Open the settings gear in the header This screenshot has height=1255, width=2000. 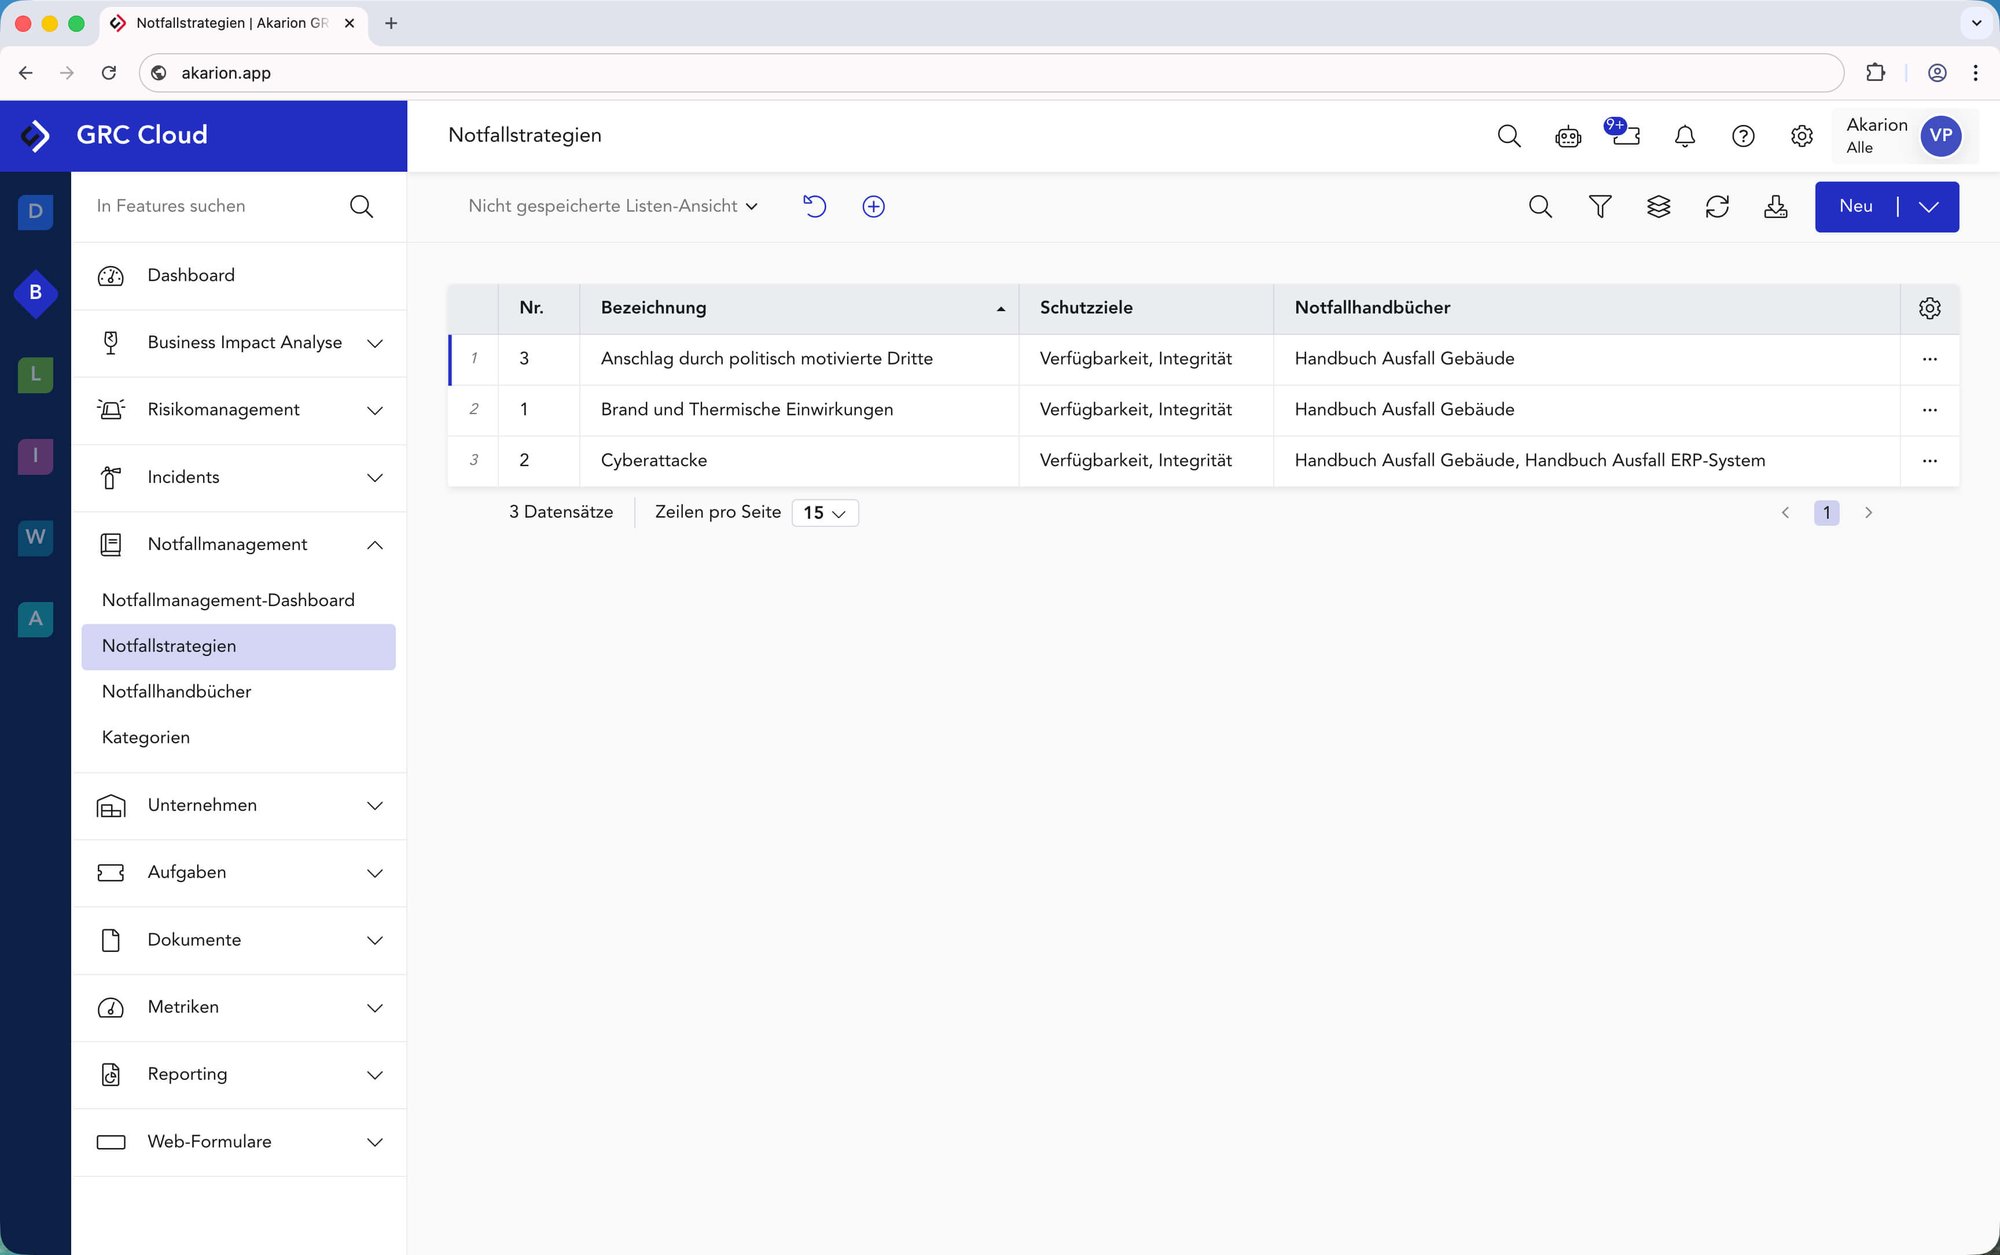(1801, 136)
